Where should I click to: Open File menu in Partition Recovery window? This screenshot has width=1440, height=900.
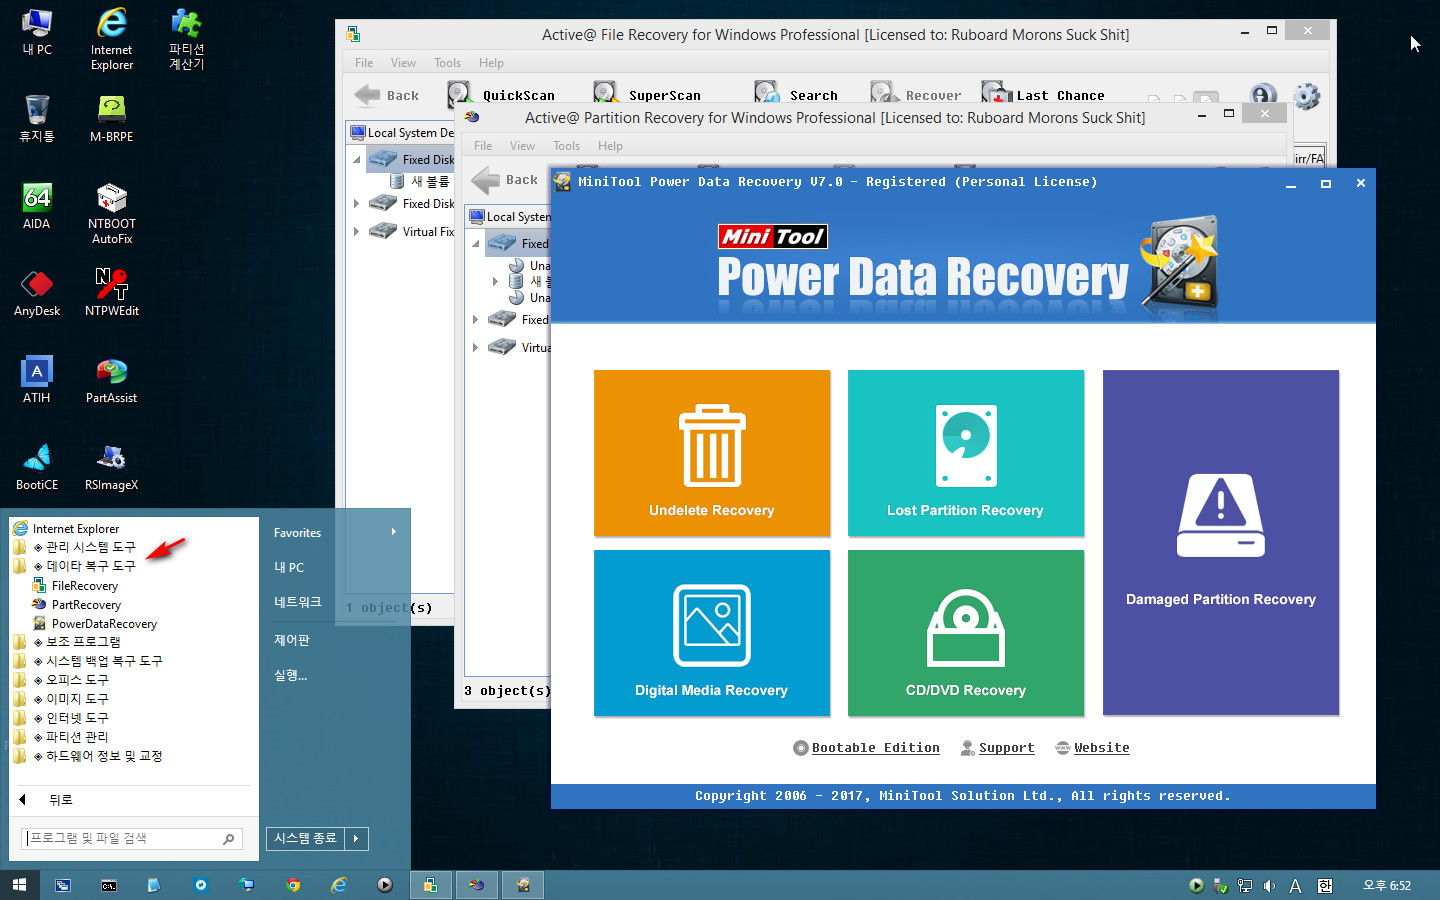point(483,146)
